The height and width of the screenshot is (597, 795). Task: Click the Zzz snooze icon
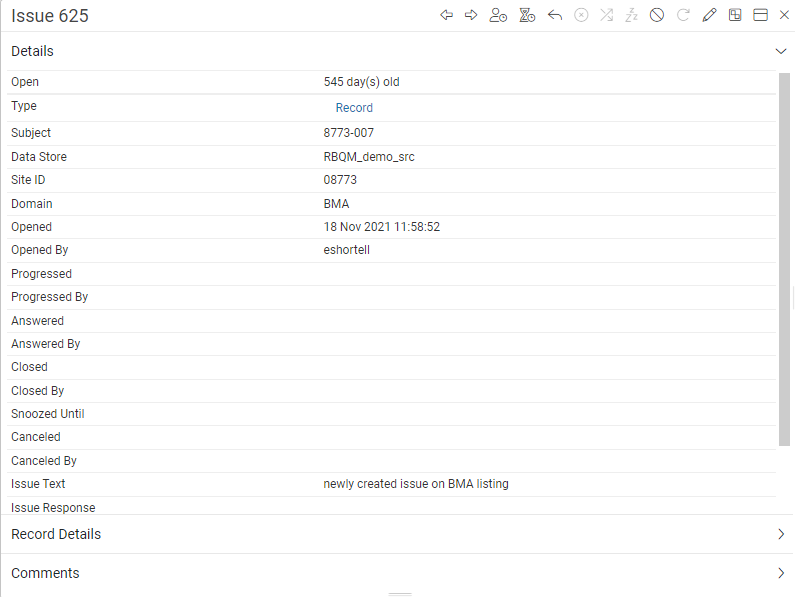[x=631, y=15]
